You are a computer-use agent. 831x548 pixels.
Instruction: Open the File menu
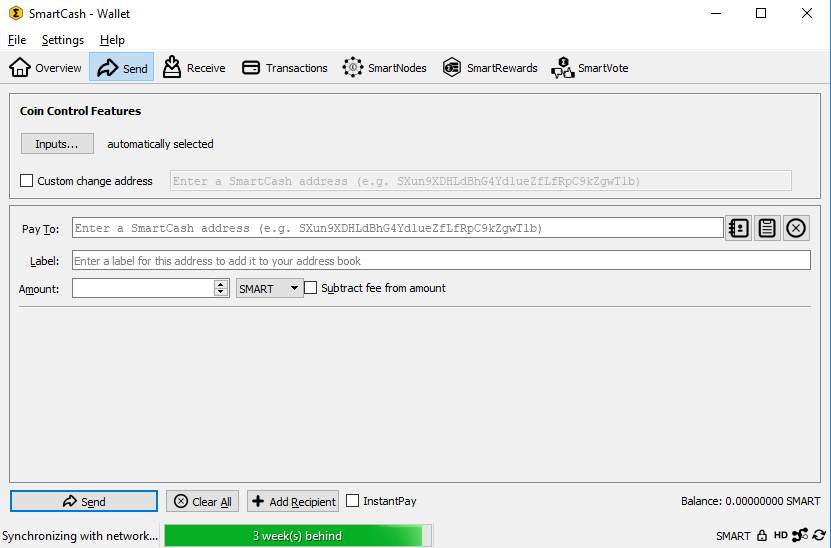17,40
